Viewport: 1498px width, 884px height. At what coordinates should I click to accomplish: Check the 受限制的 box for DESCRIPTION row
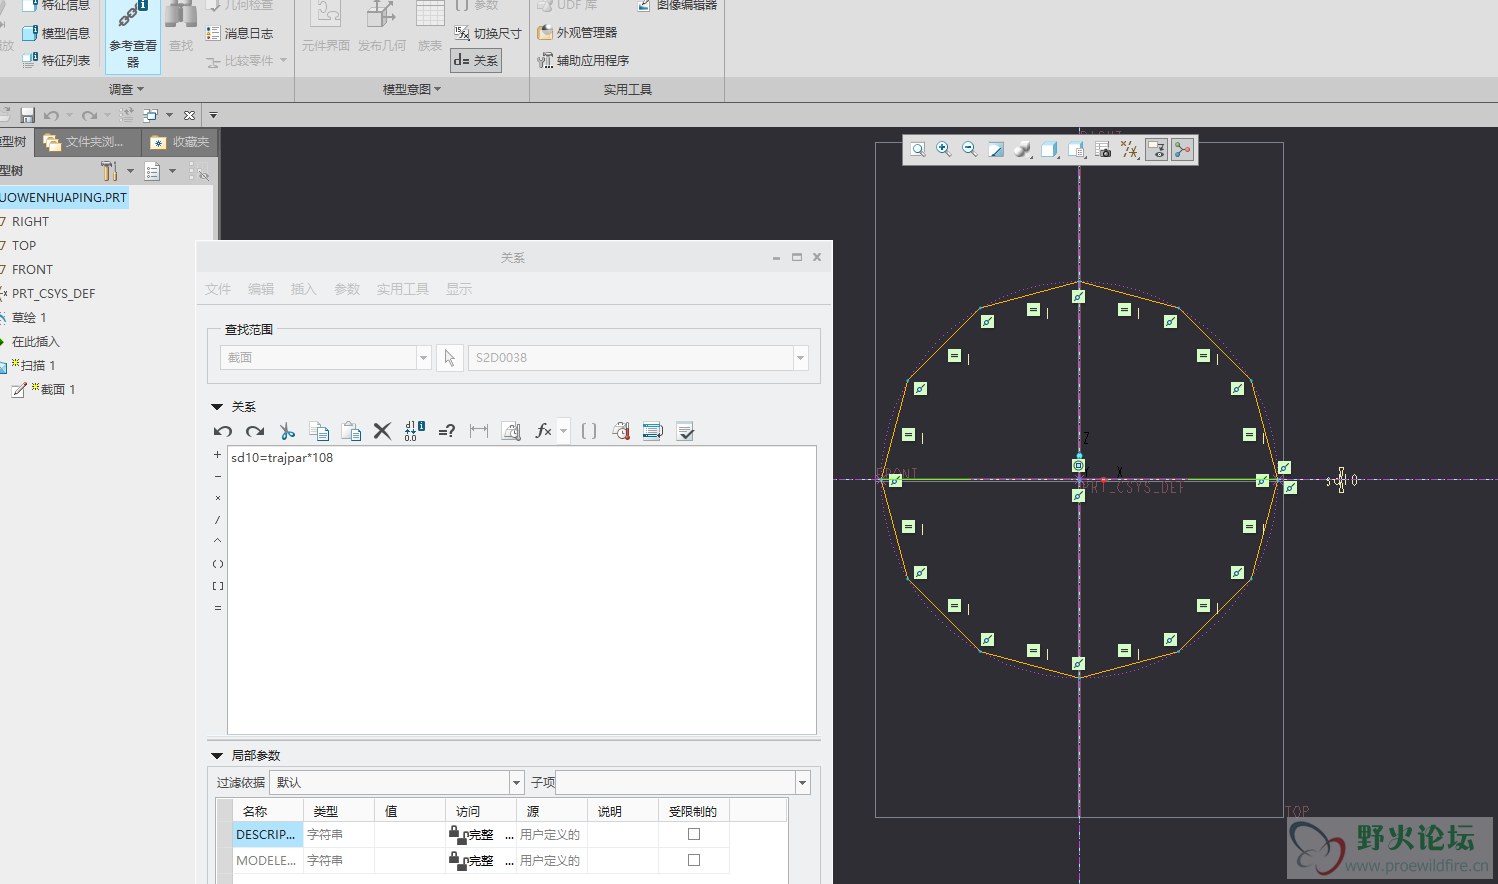tap(694, 834)
